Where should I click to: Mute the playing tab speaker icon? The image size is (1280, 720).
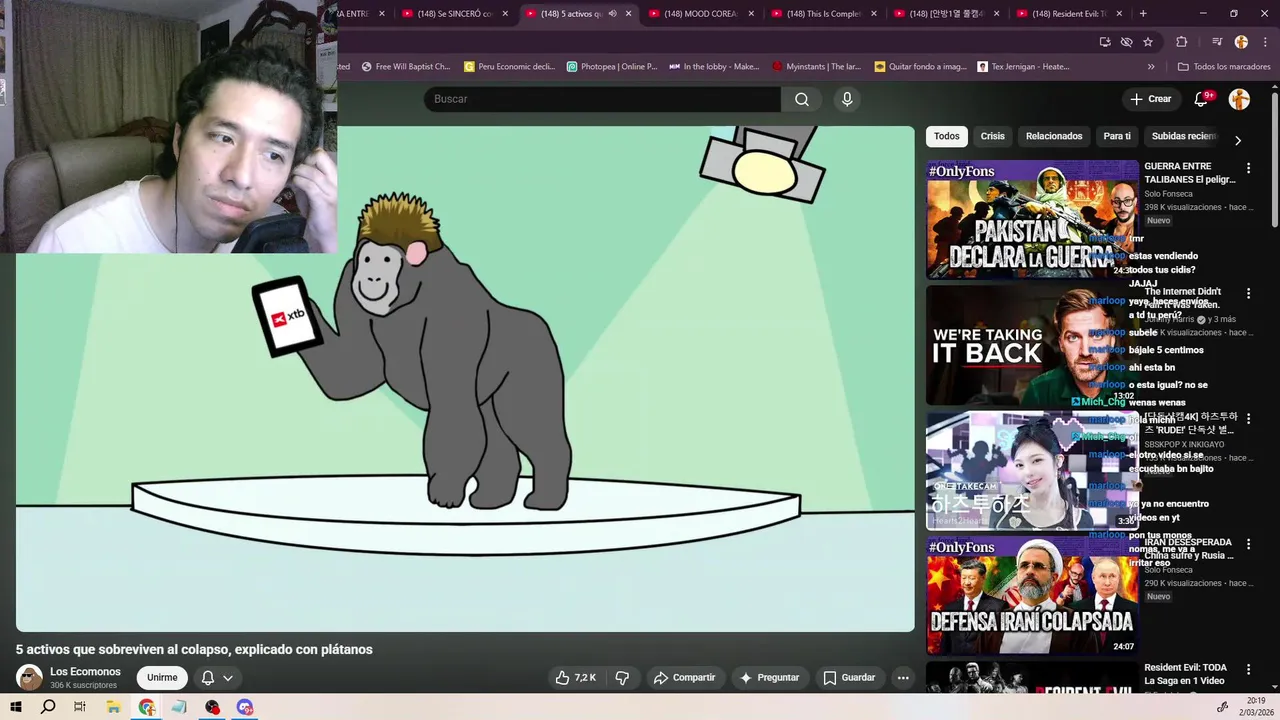[x=612, y=13]
